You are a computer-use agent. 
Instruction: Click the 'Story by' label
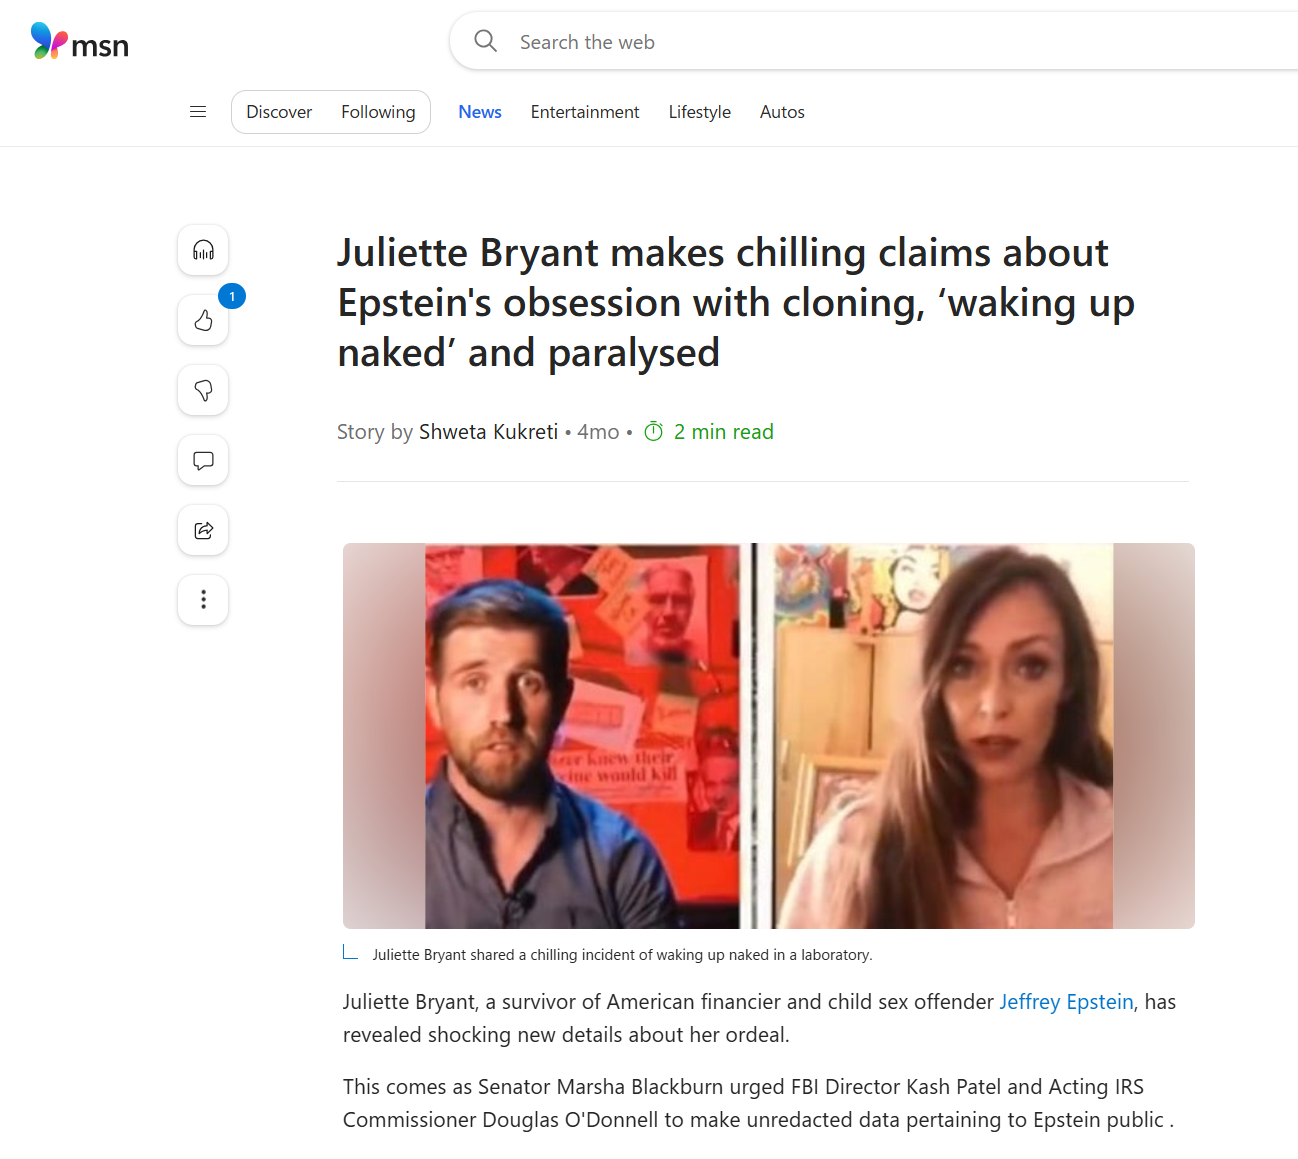coord(375,432)
